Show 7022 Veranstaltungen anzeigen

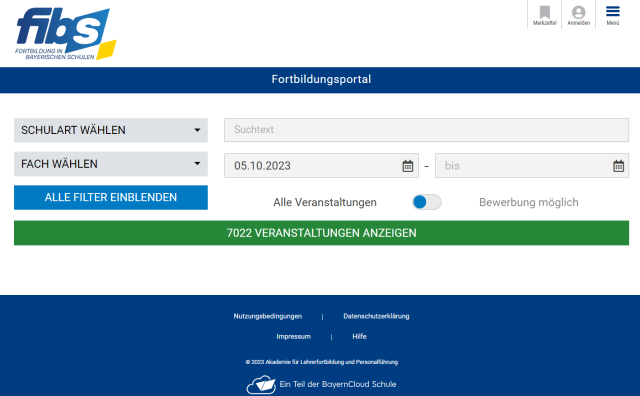point(321,233)
